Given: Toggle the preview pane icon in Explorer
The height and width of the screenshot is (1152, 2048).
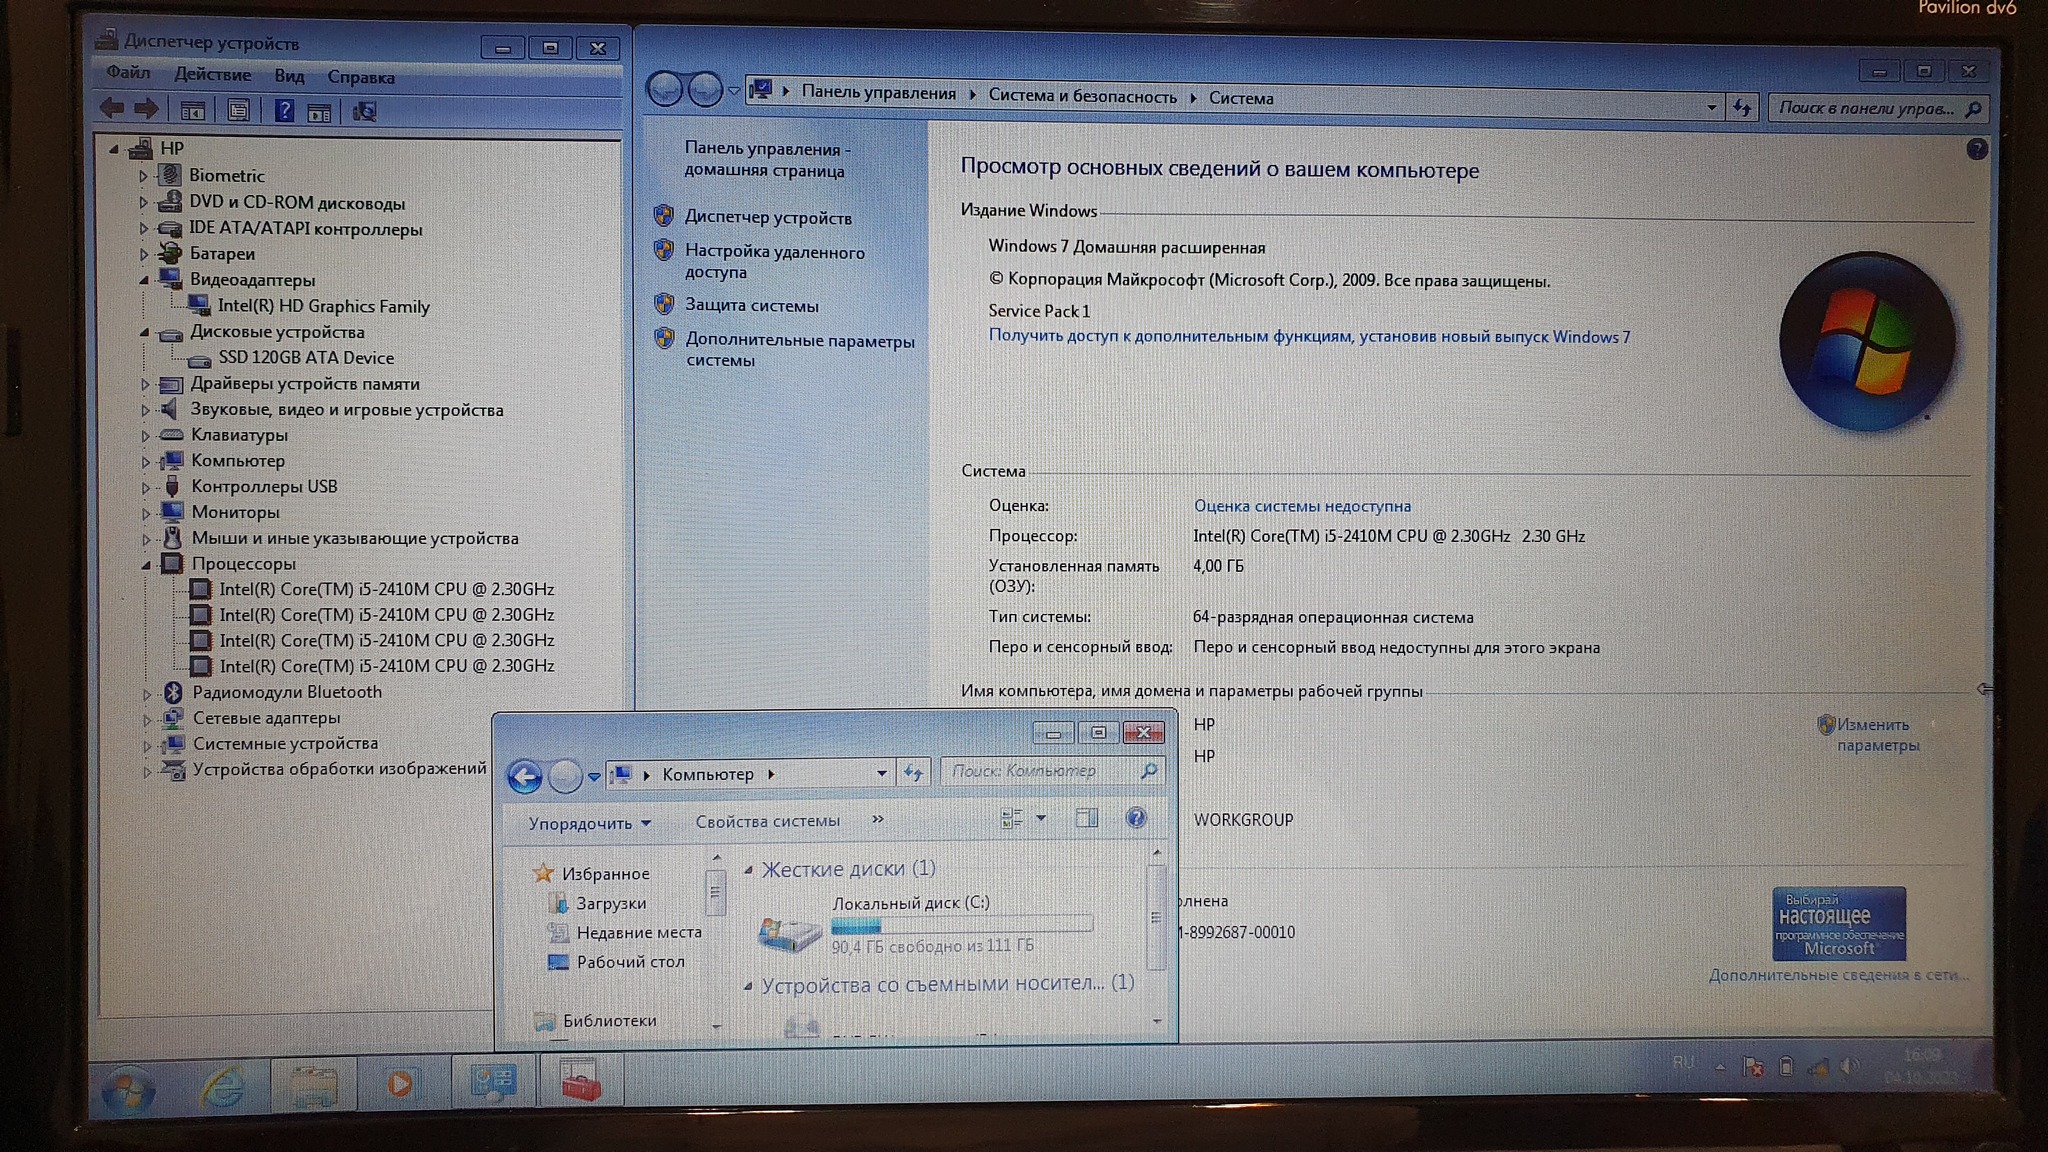Looking at the screenshot, I should click(x=1086, y=818).
